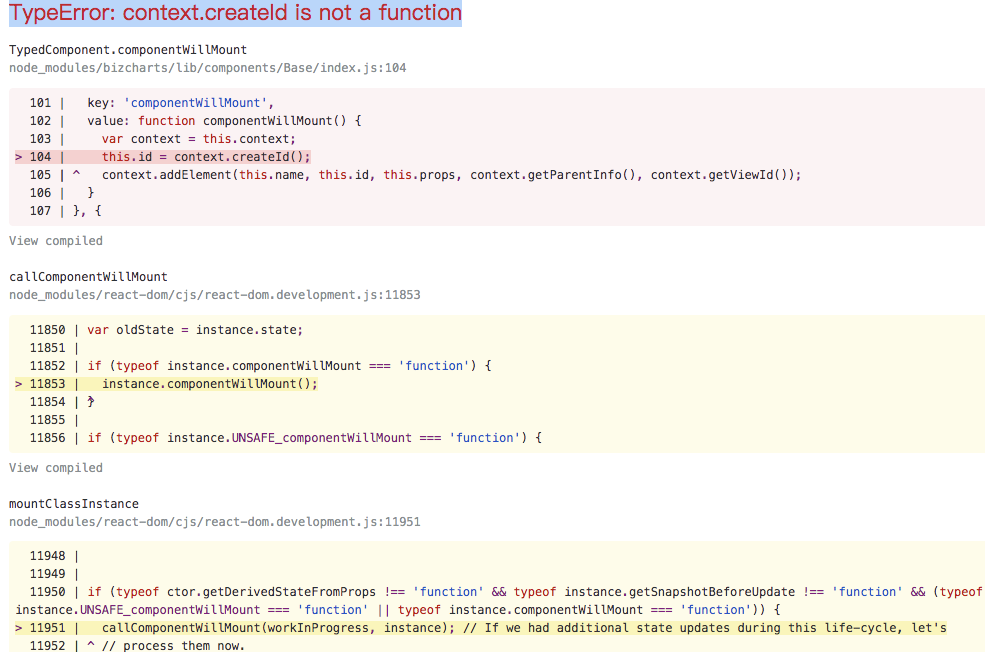Click line 11856 UNSAFE_componentWillMount typeof check

(285, 438)
